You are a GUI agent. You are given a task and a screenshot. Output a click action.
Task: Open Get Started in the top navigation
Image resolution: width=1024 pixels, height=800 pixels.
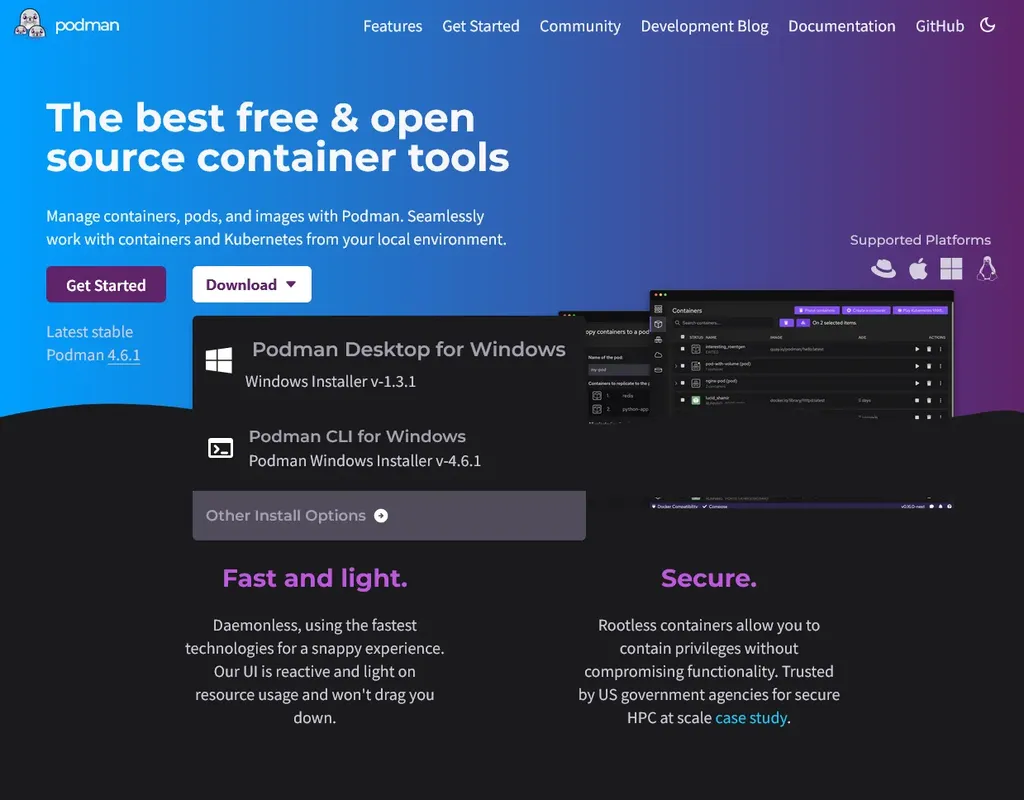click(x=481, y=26)
